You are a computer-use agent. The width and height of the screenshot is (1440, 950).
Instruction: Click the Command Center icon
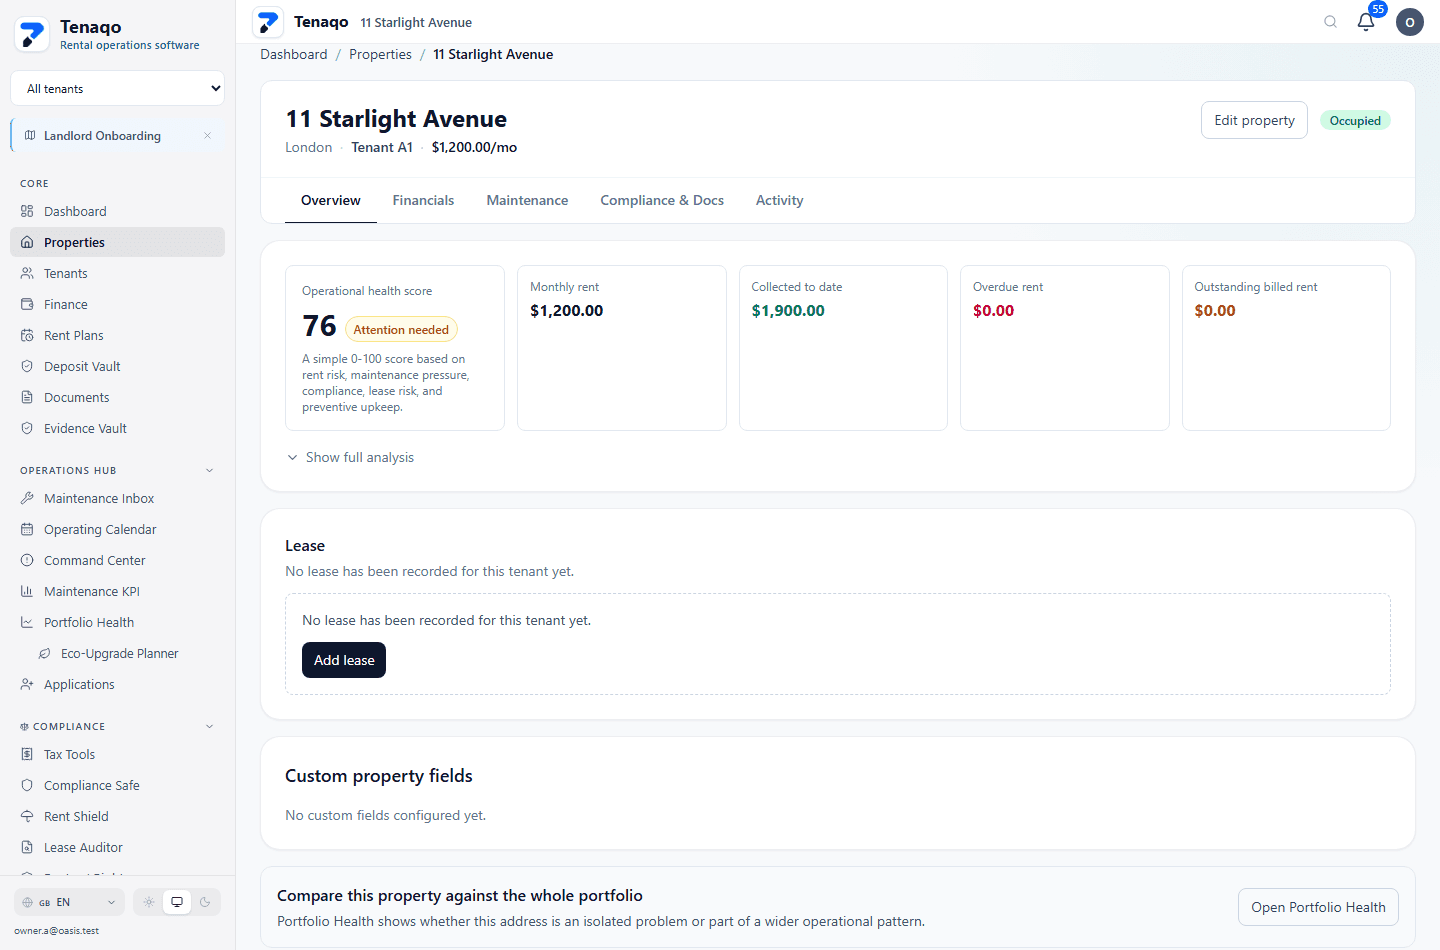point(27,560)
